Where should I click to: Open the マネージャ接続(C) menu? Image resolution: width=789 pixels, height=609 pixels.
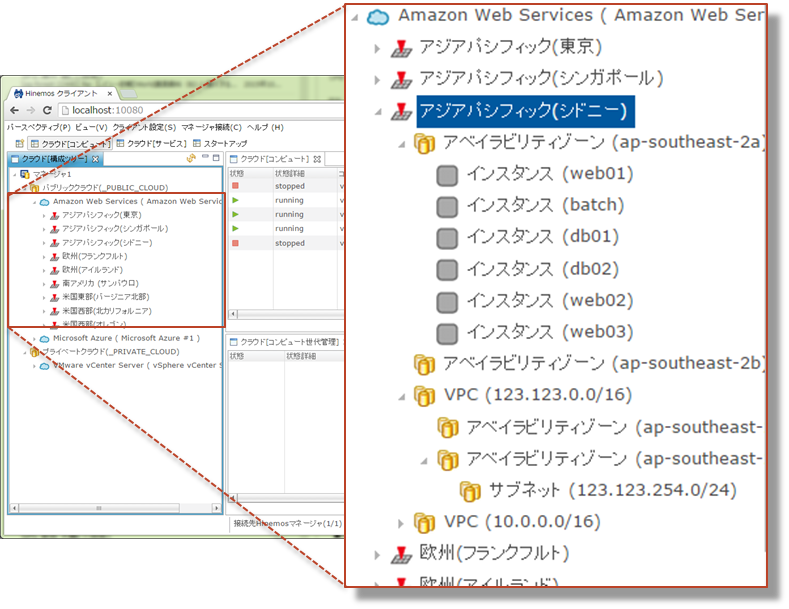(211, 127)
